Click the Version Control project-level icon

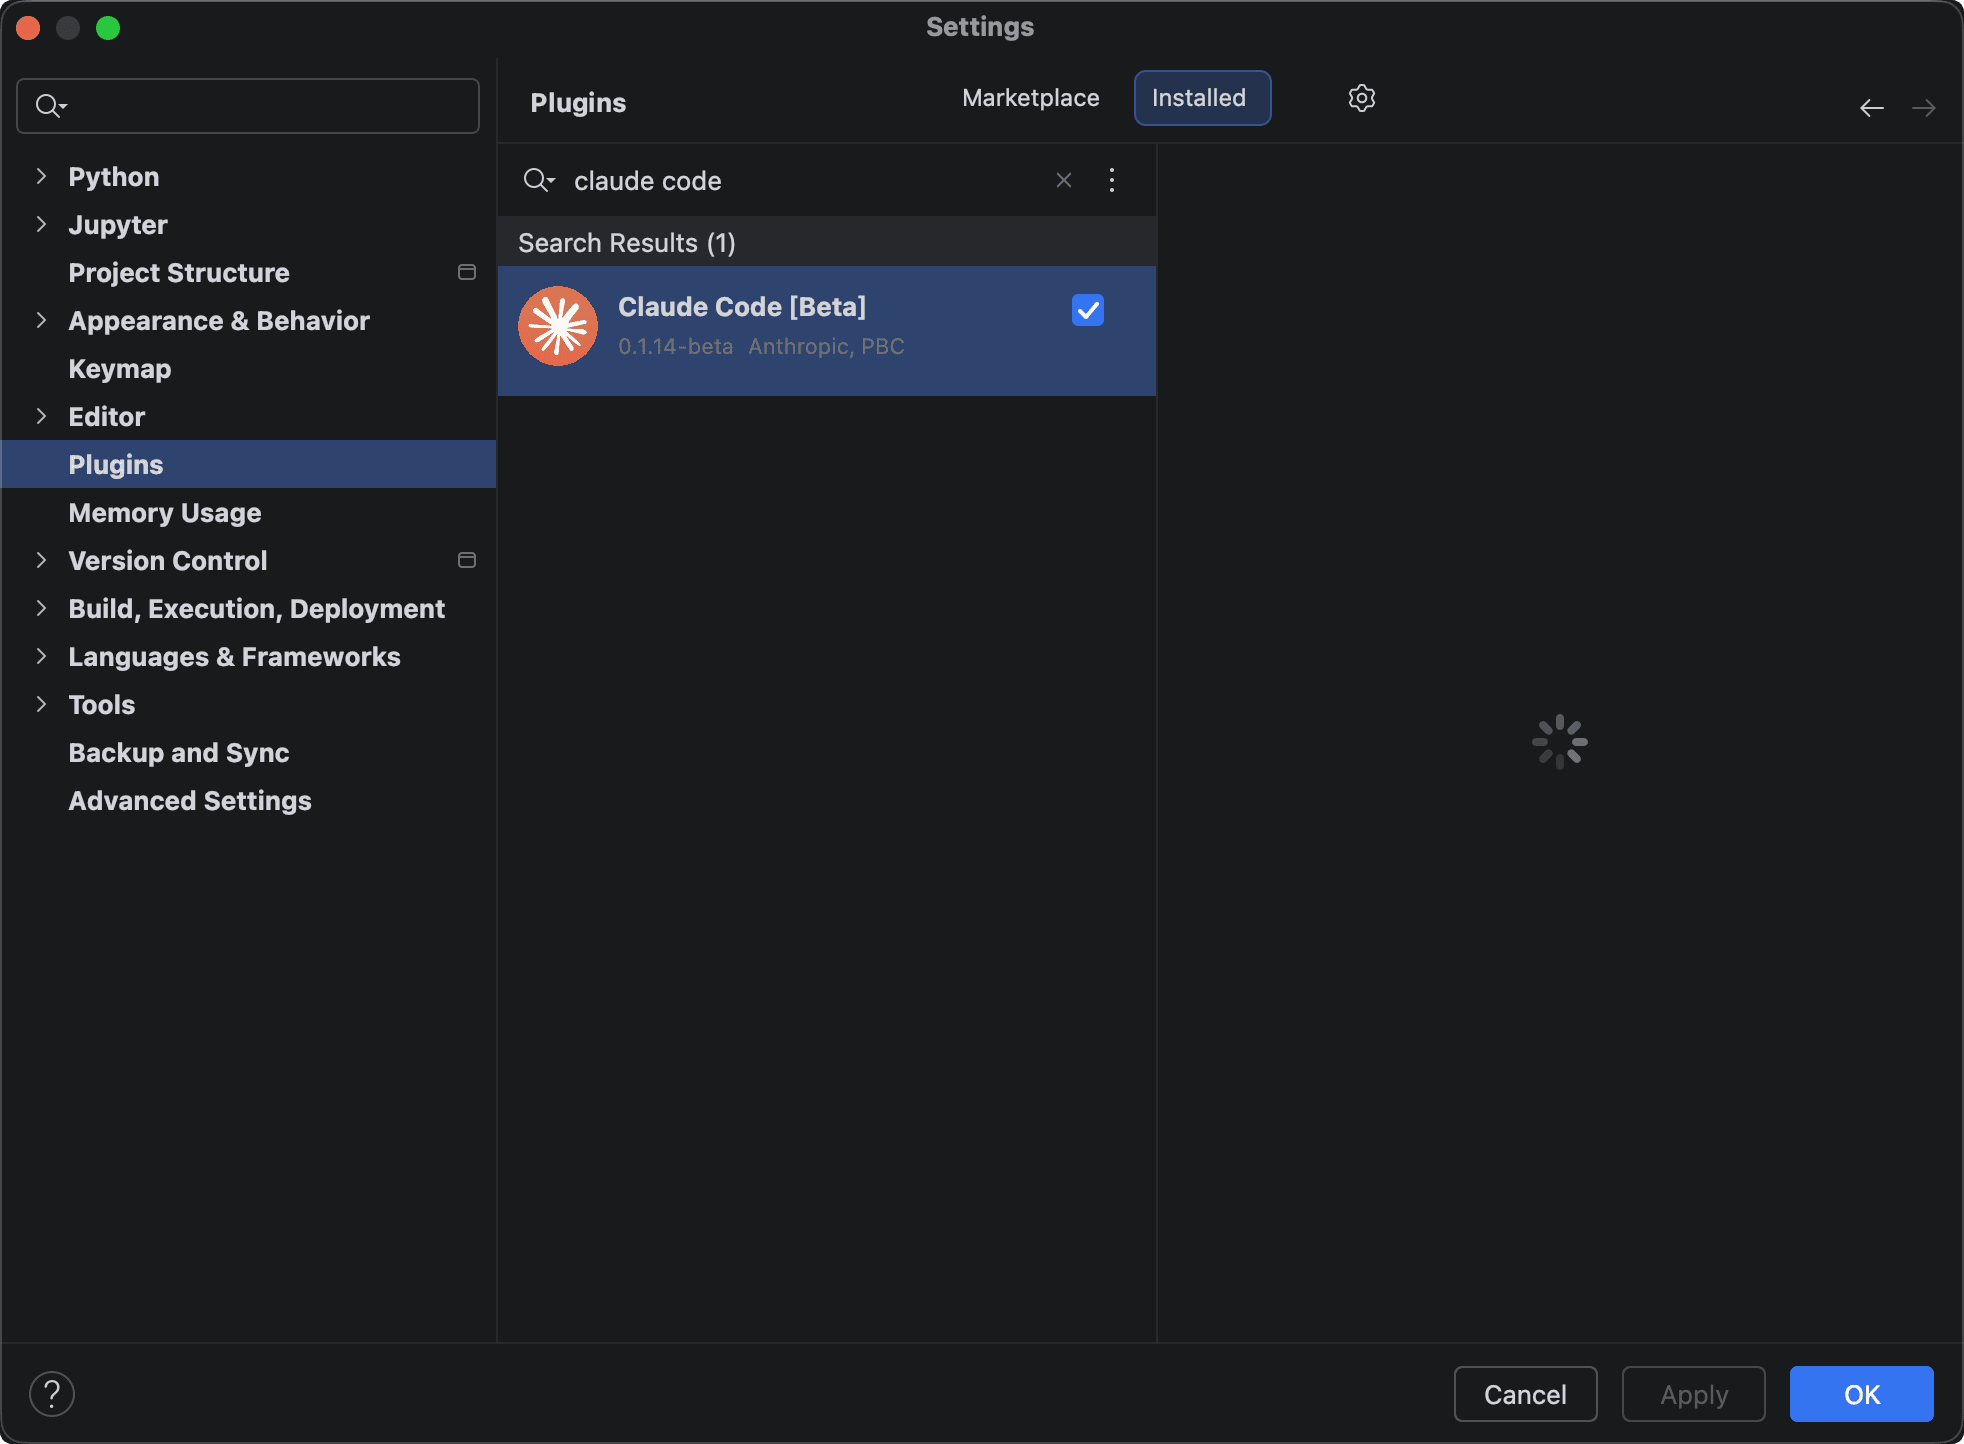point(466,560)
